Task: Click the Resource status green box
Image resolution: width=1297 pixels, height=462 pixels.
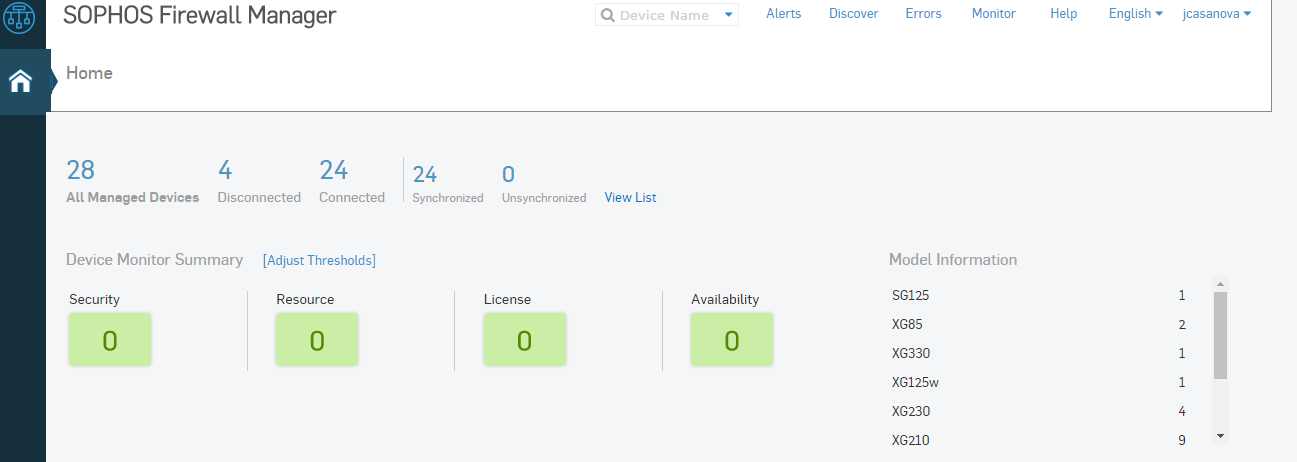Action: (317, 340)
